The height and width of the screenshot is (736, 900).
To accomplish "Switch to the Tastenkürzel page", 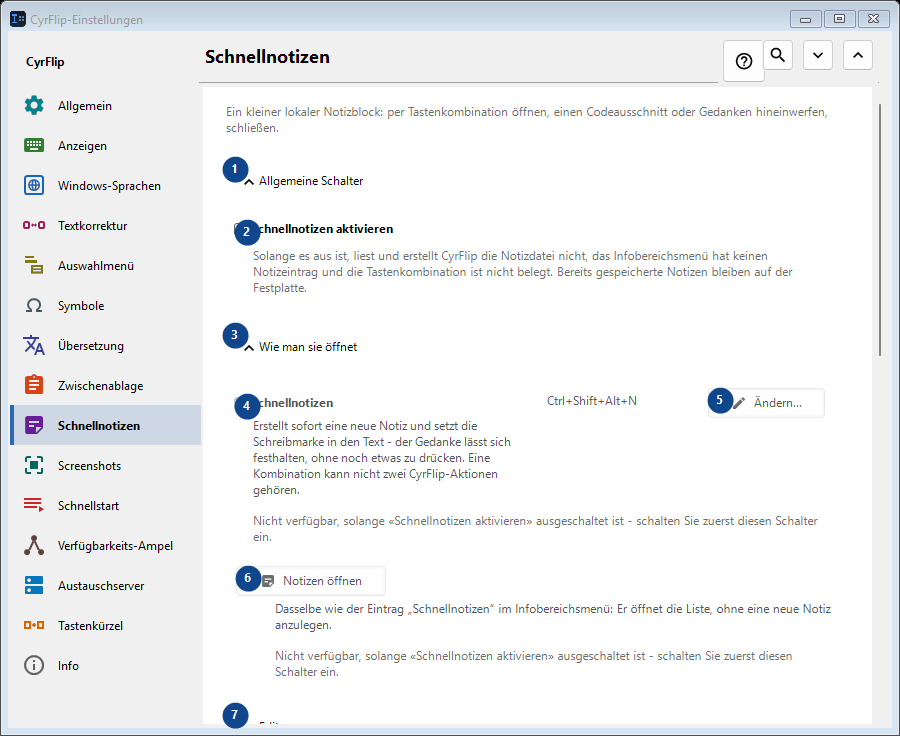I will pyautogui.click(x=106, y=625).
